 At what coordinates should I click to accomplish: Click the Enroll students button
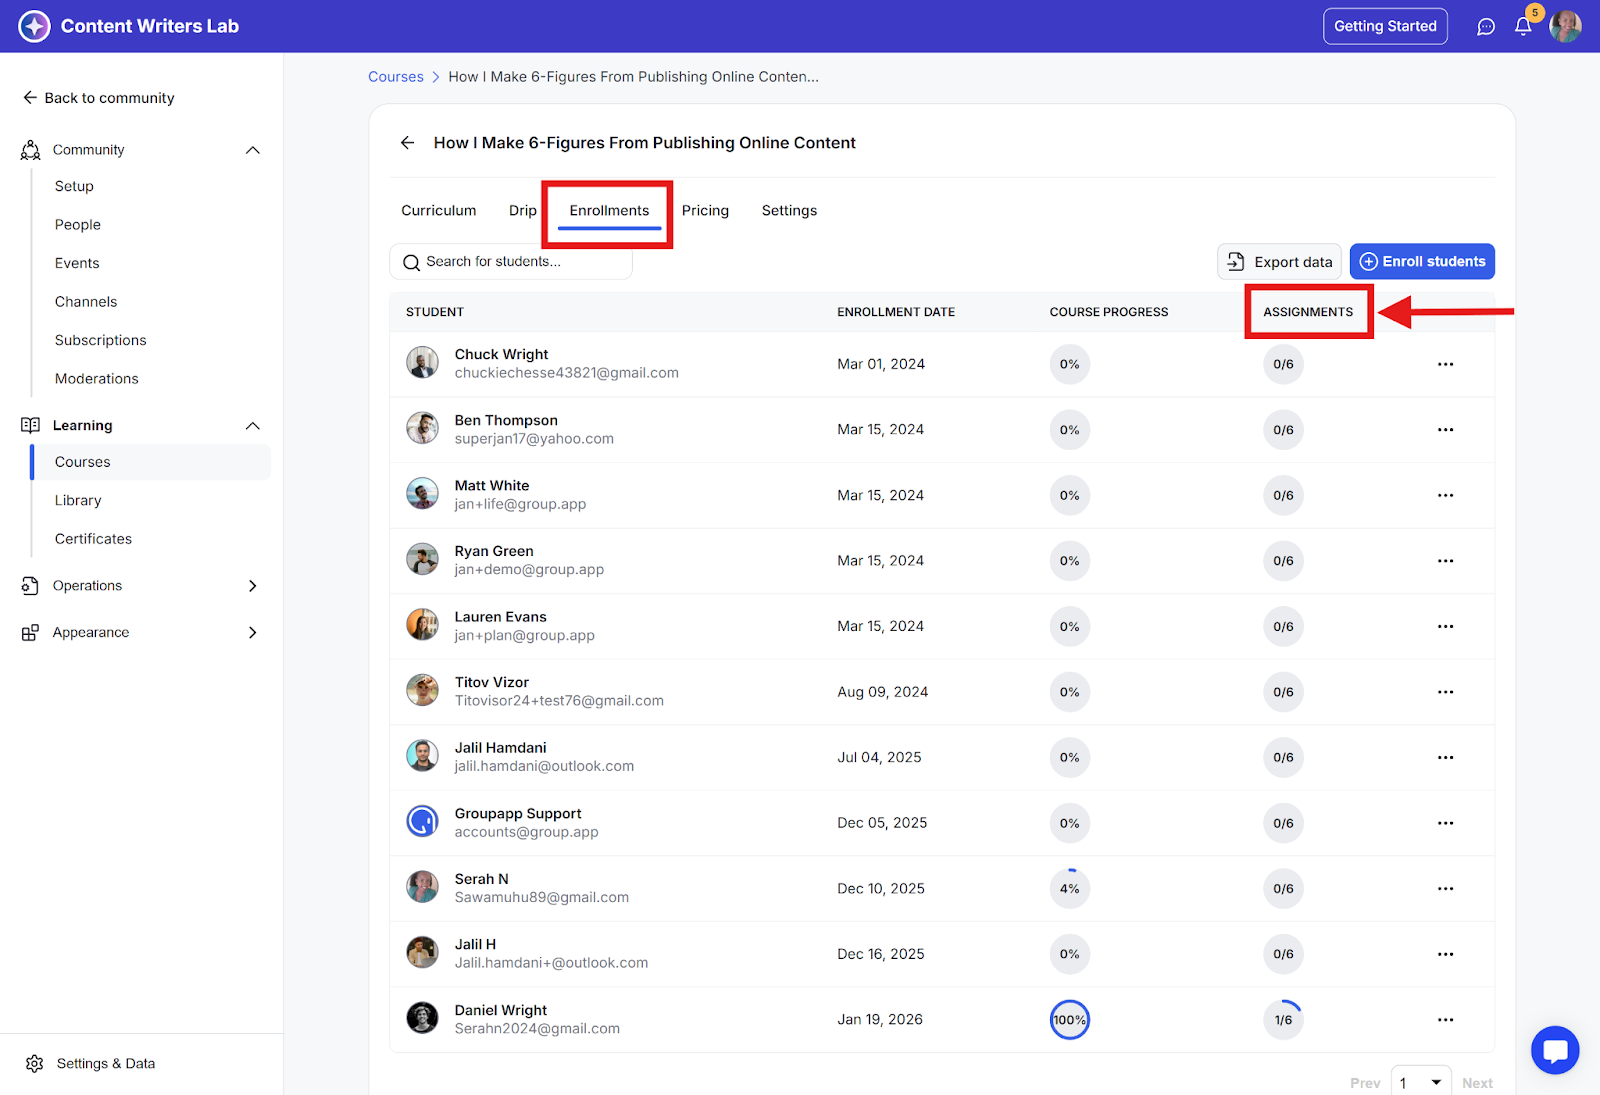pos(1422,262)
